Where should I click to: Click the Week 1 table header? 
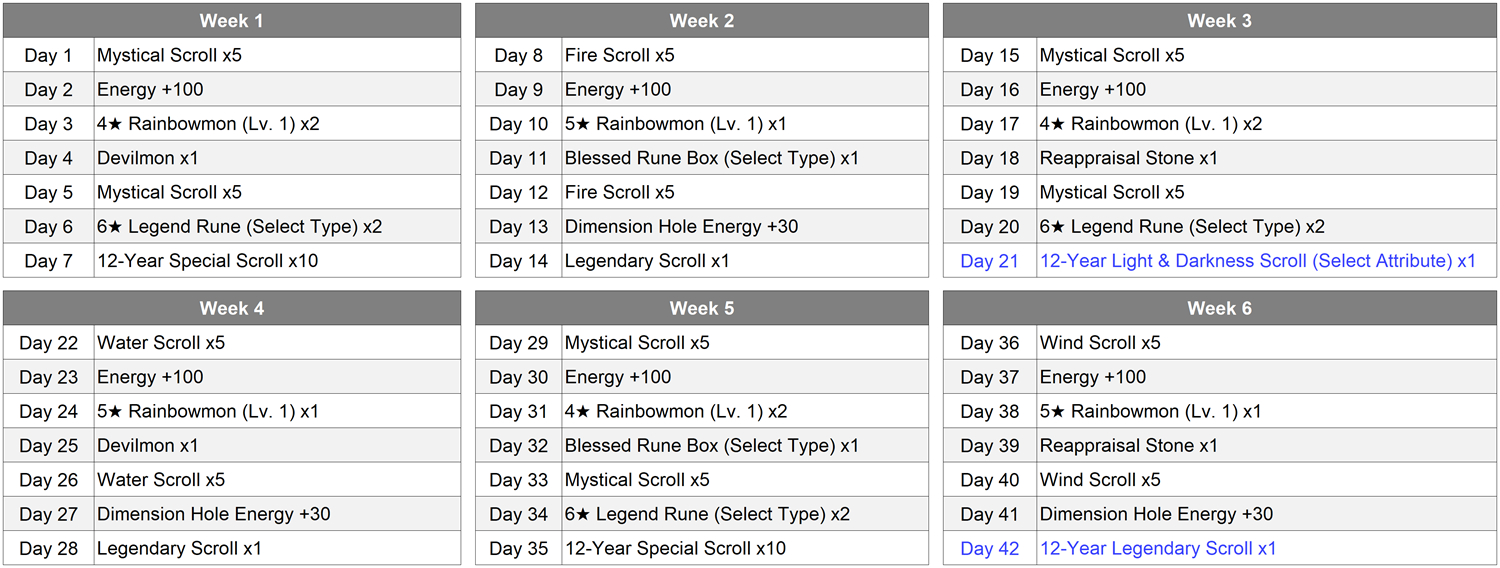(231, 21)
